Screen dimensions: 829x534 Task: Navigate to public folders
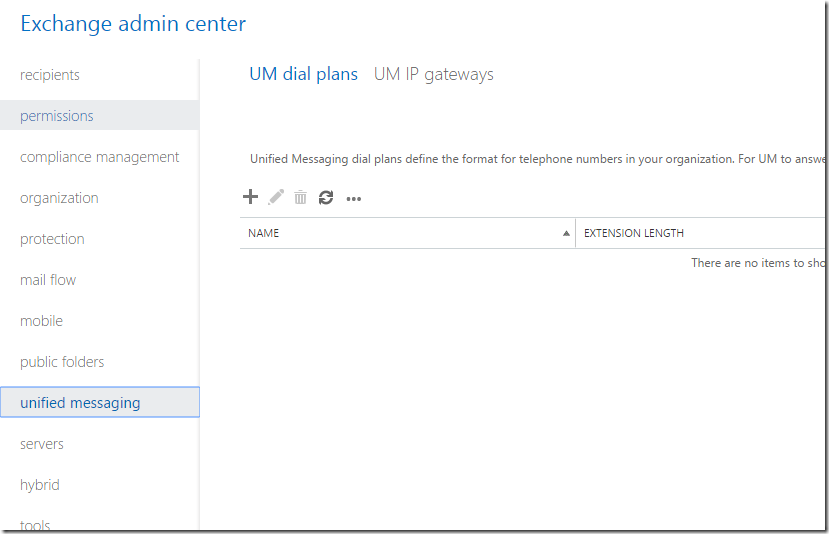[x=62, y=362]
